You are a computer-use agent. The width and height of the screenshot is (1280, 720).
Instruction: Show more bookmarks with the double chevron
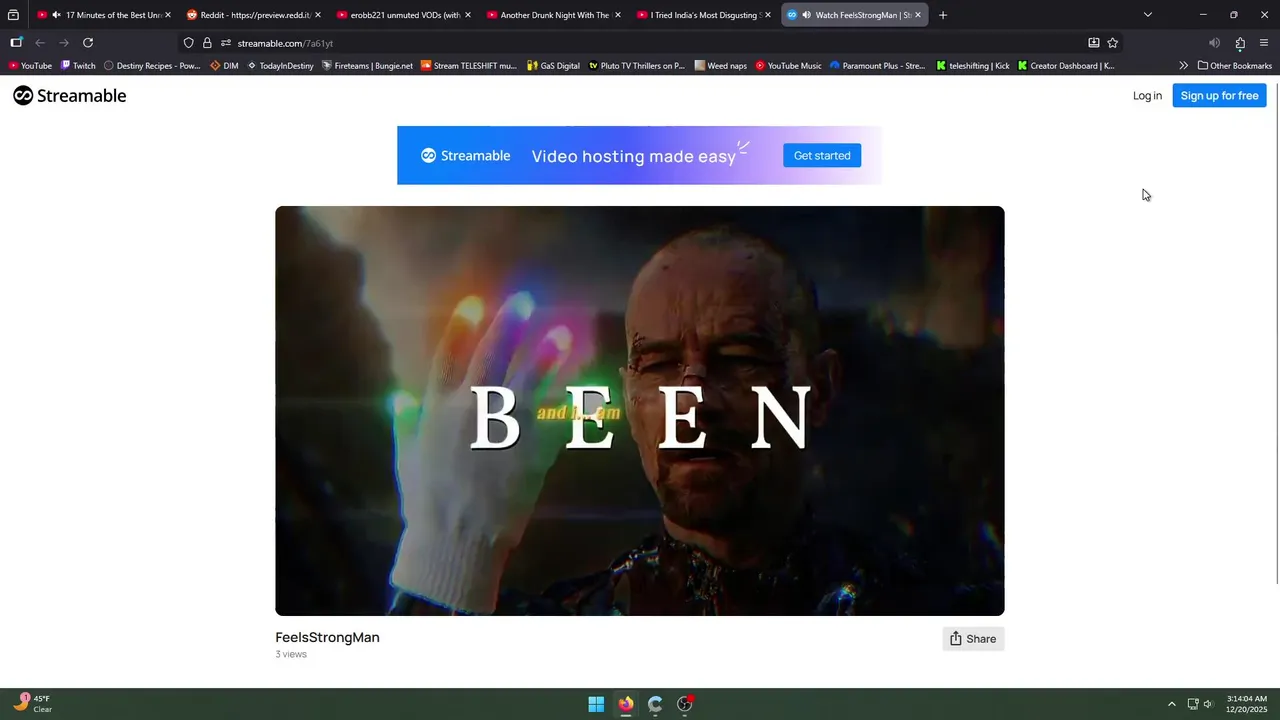1184,66
